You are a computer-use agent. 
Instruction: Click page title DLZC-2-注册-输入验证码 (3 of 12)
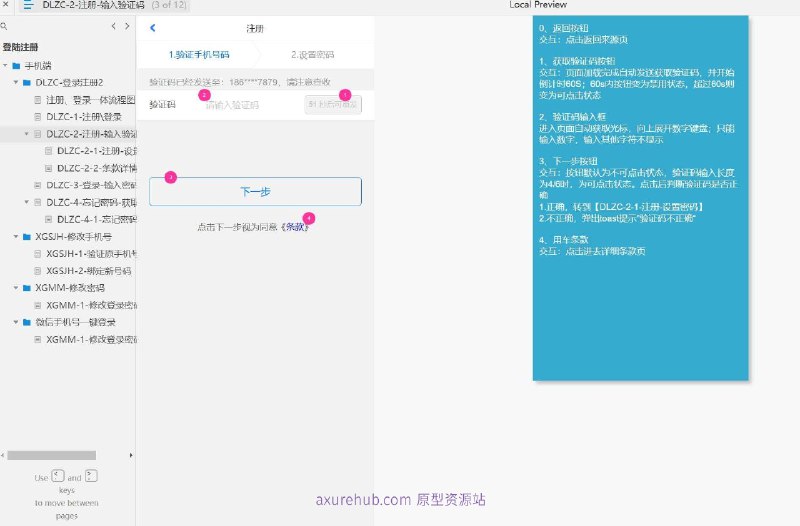114,5
